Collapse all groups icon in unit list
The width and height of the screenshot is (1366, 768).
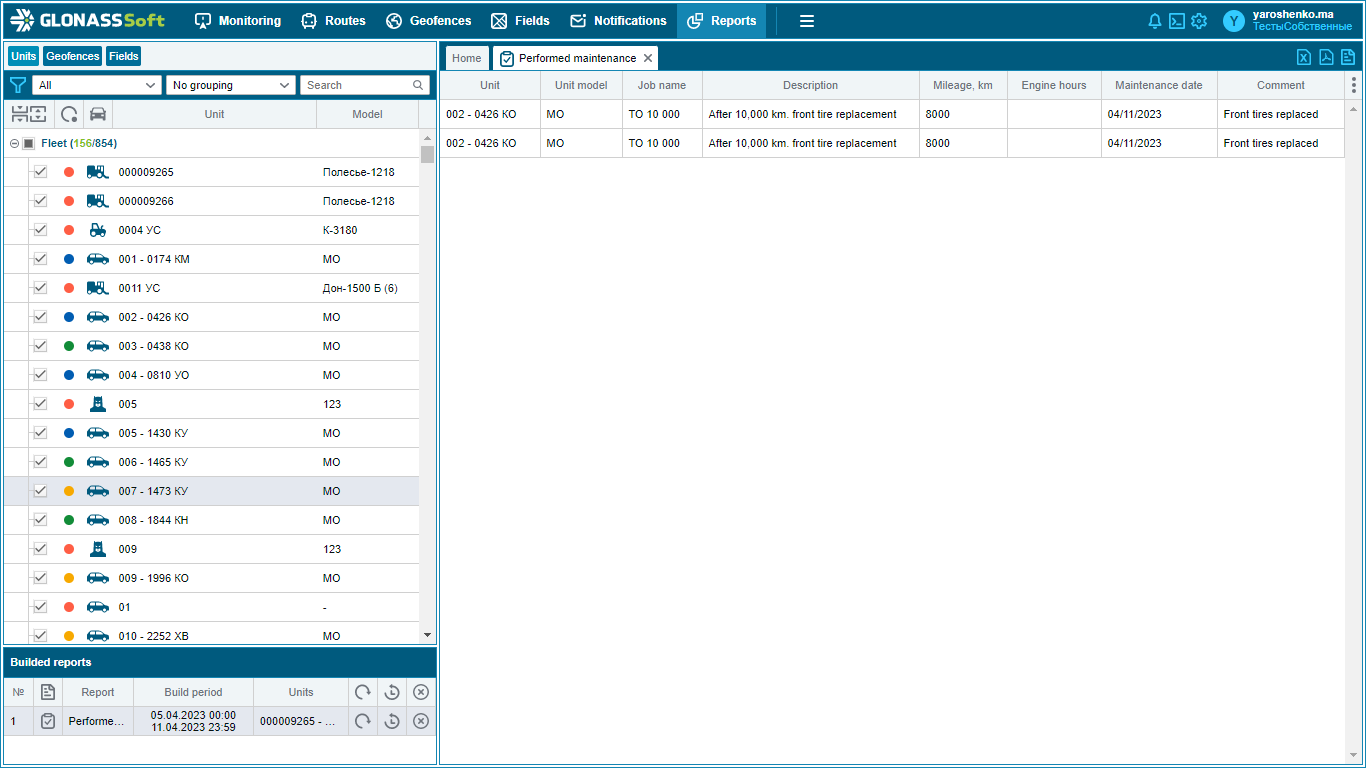click(19, 114)
